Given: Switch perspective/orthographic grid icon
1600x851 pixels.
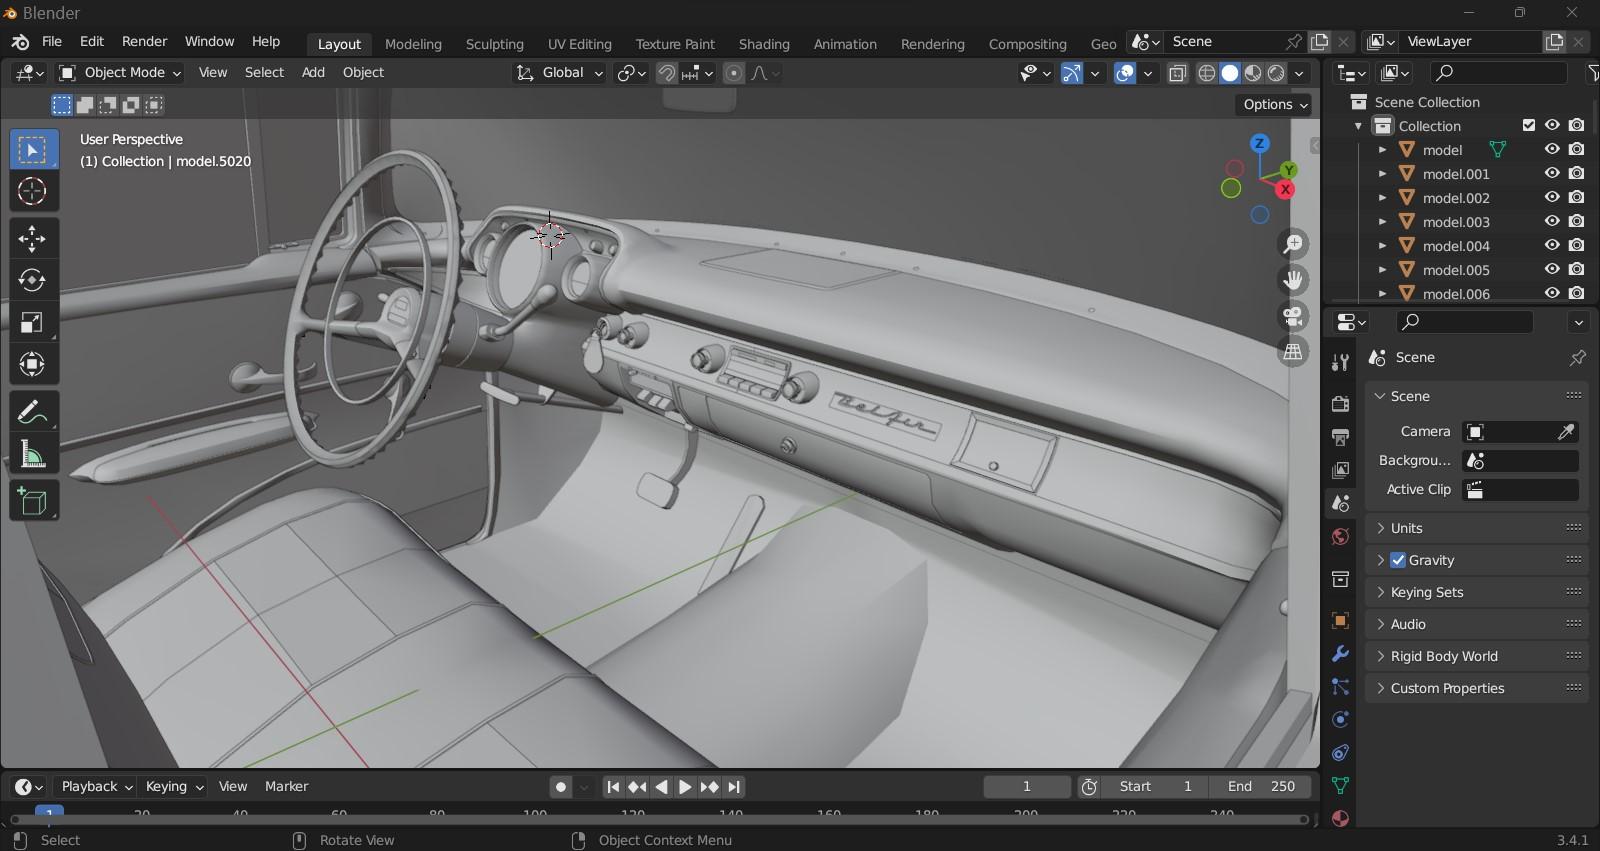Looking at the screenshot, I should 1293,352.
